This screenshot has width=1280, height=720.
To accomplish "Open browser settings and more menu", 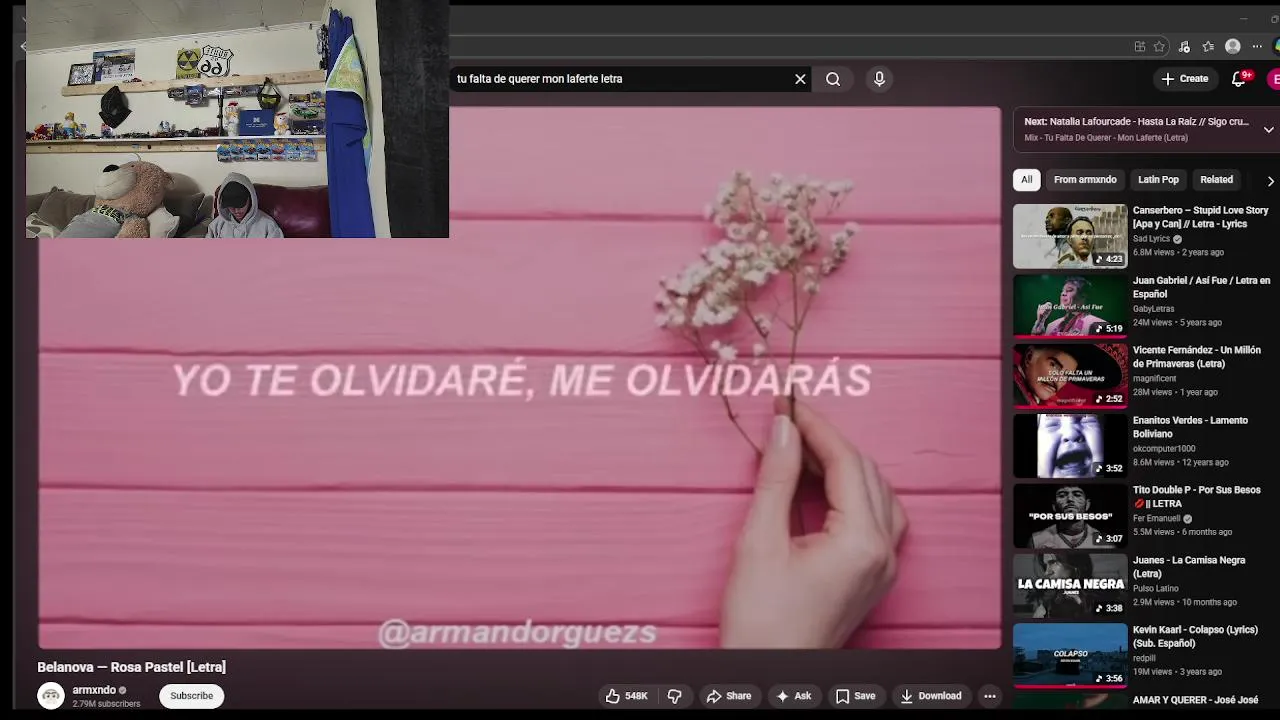I will [1256, 47].
